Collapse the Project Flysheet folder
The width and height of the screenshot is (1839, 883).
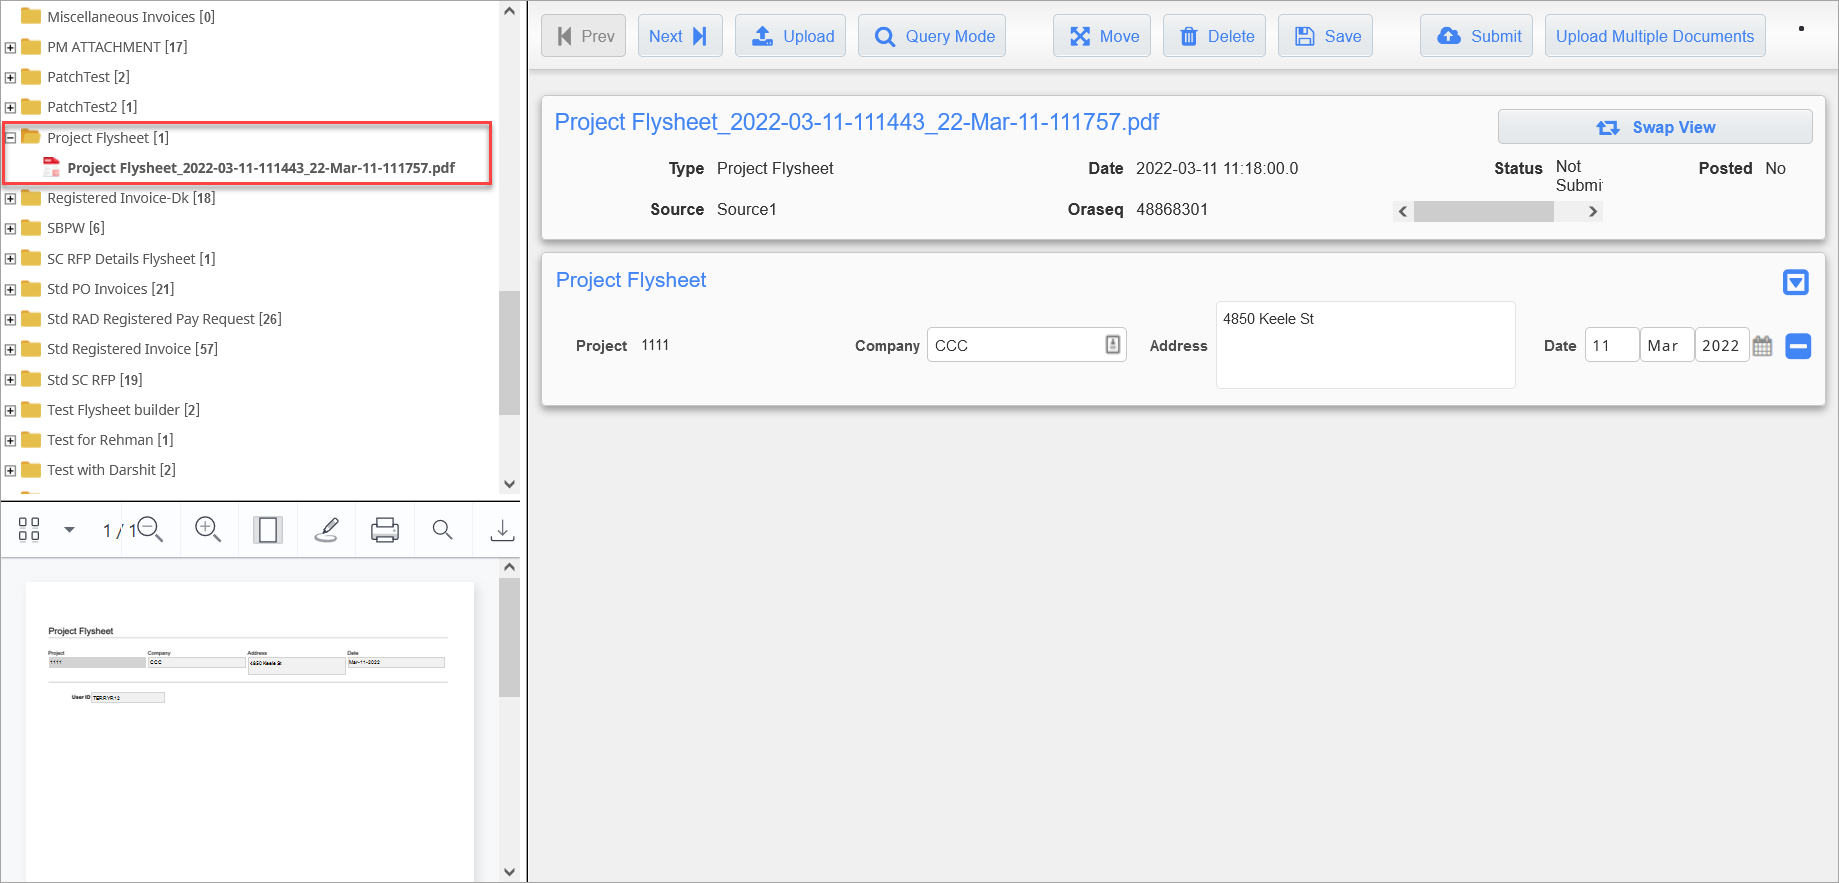point(10,138)
